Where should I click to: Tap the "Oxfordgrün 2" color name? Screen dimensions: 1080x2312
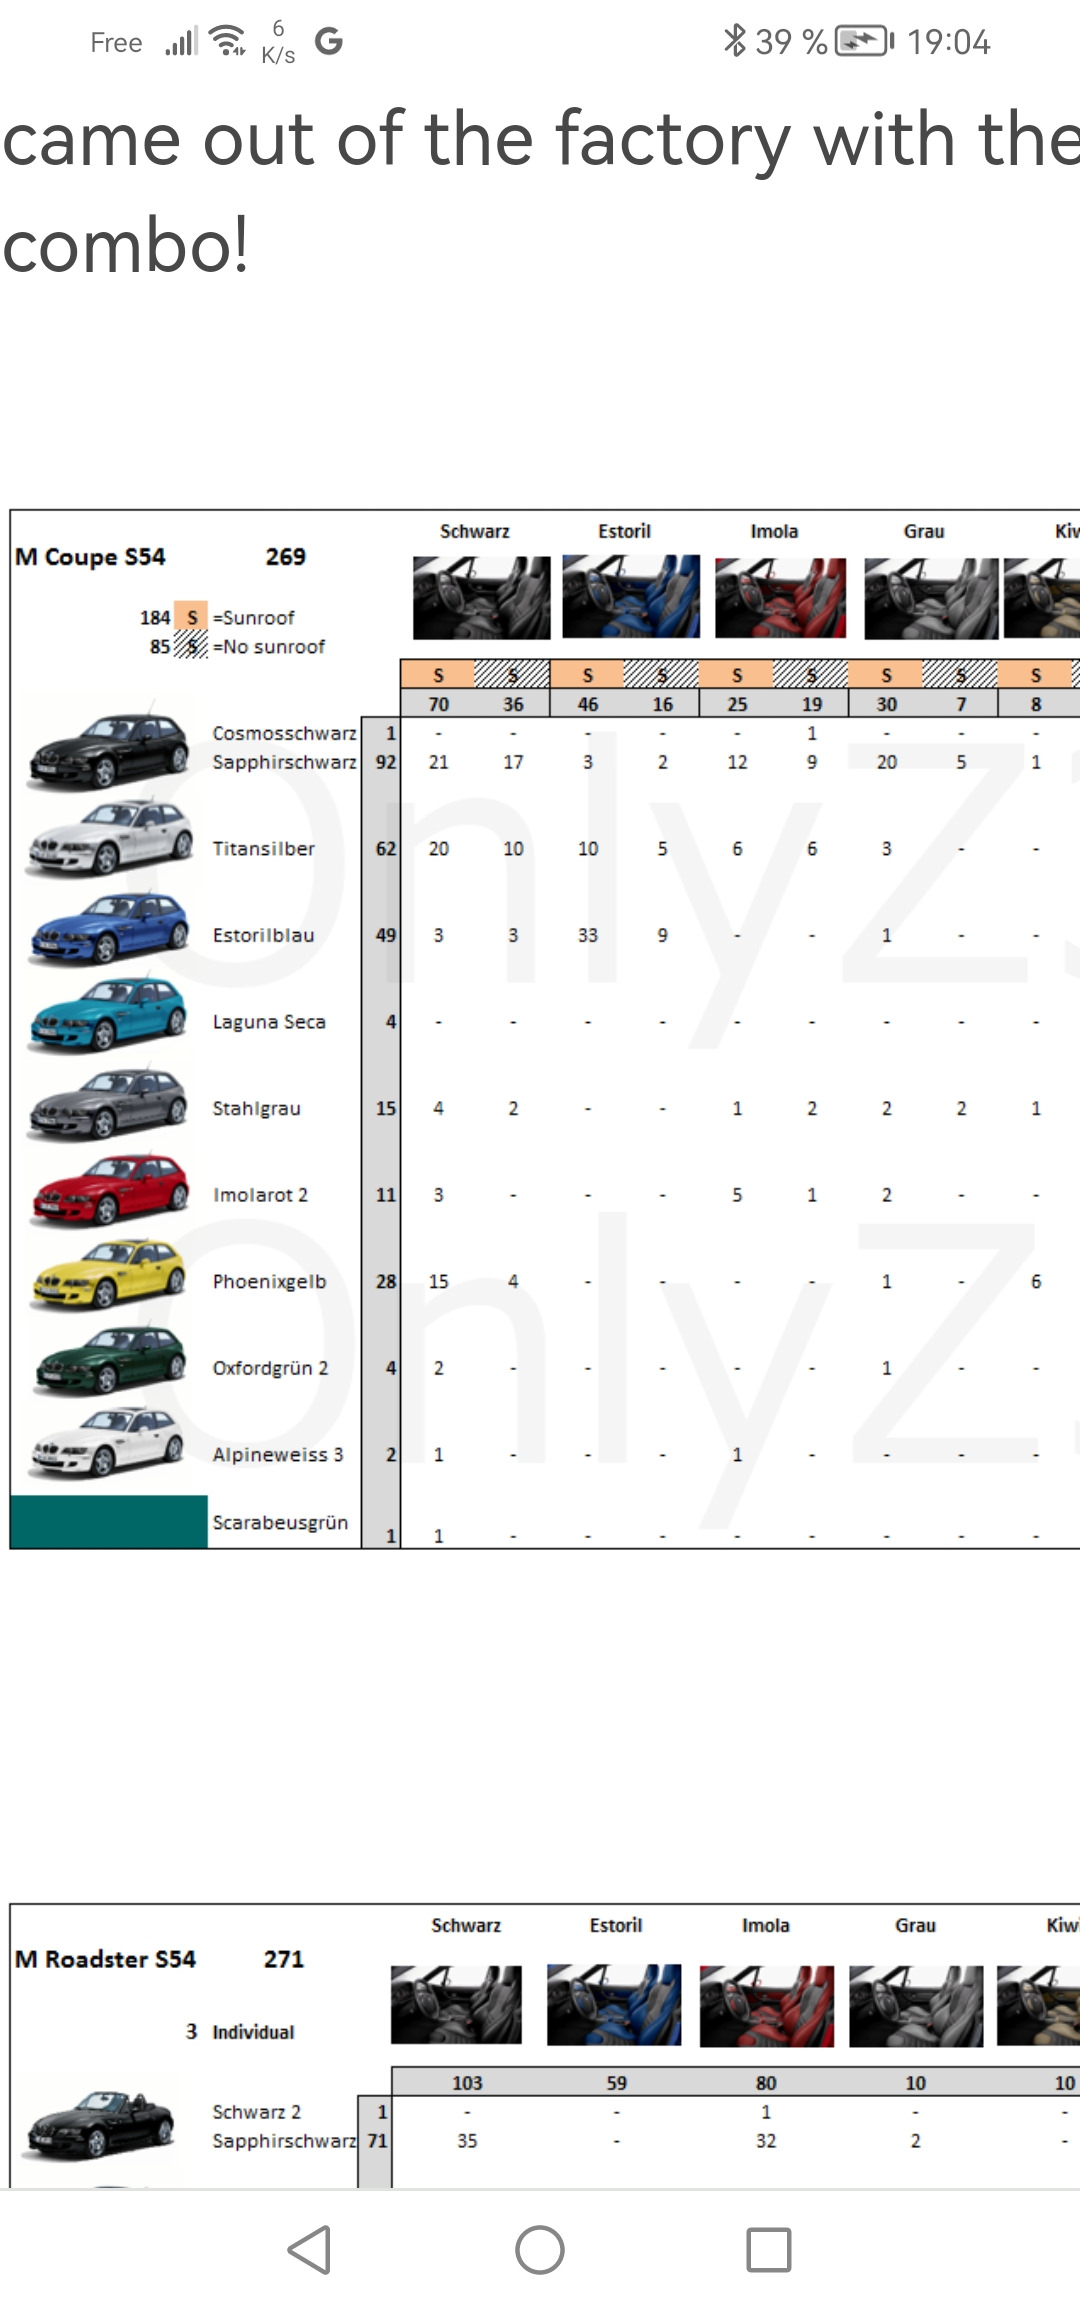[x=270, y=1368]
